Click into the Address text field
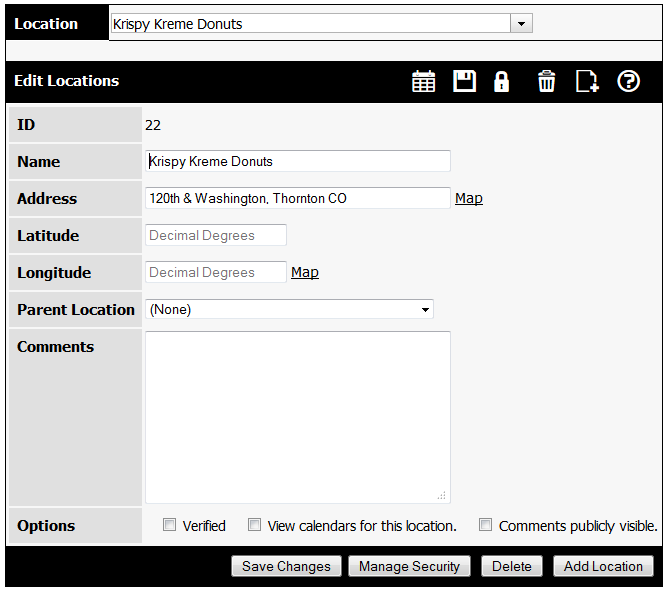671x597 pixels. [x=298, y=198]
